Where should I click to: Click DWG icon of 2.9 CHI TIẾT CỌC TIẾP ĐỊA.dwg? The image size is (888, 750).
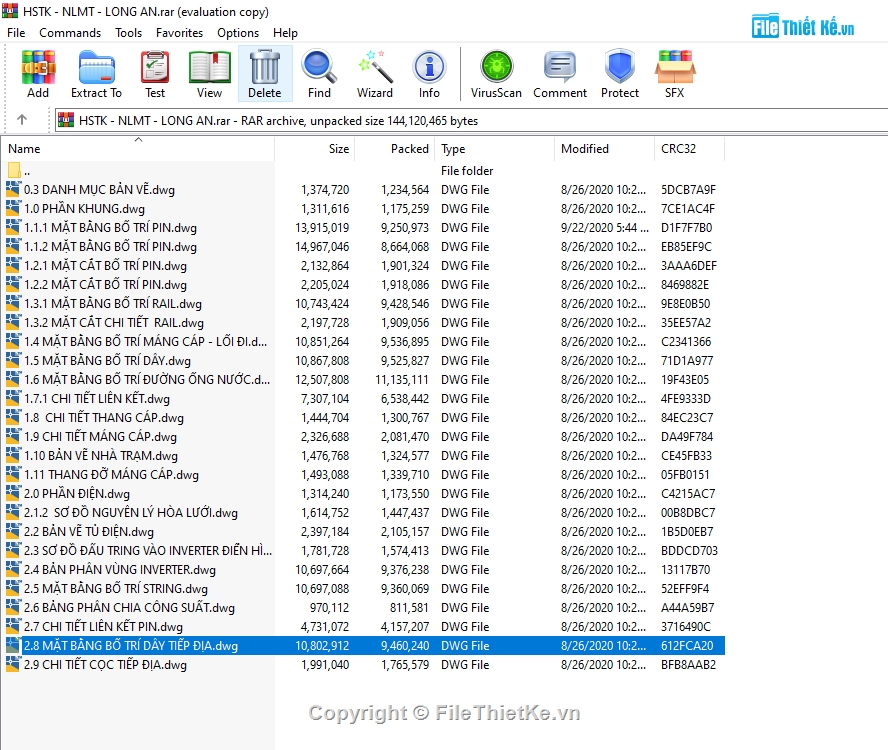click(14, 664)
